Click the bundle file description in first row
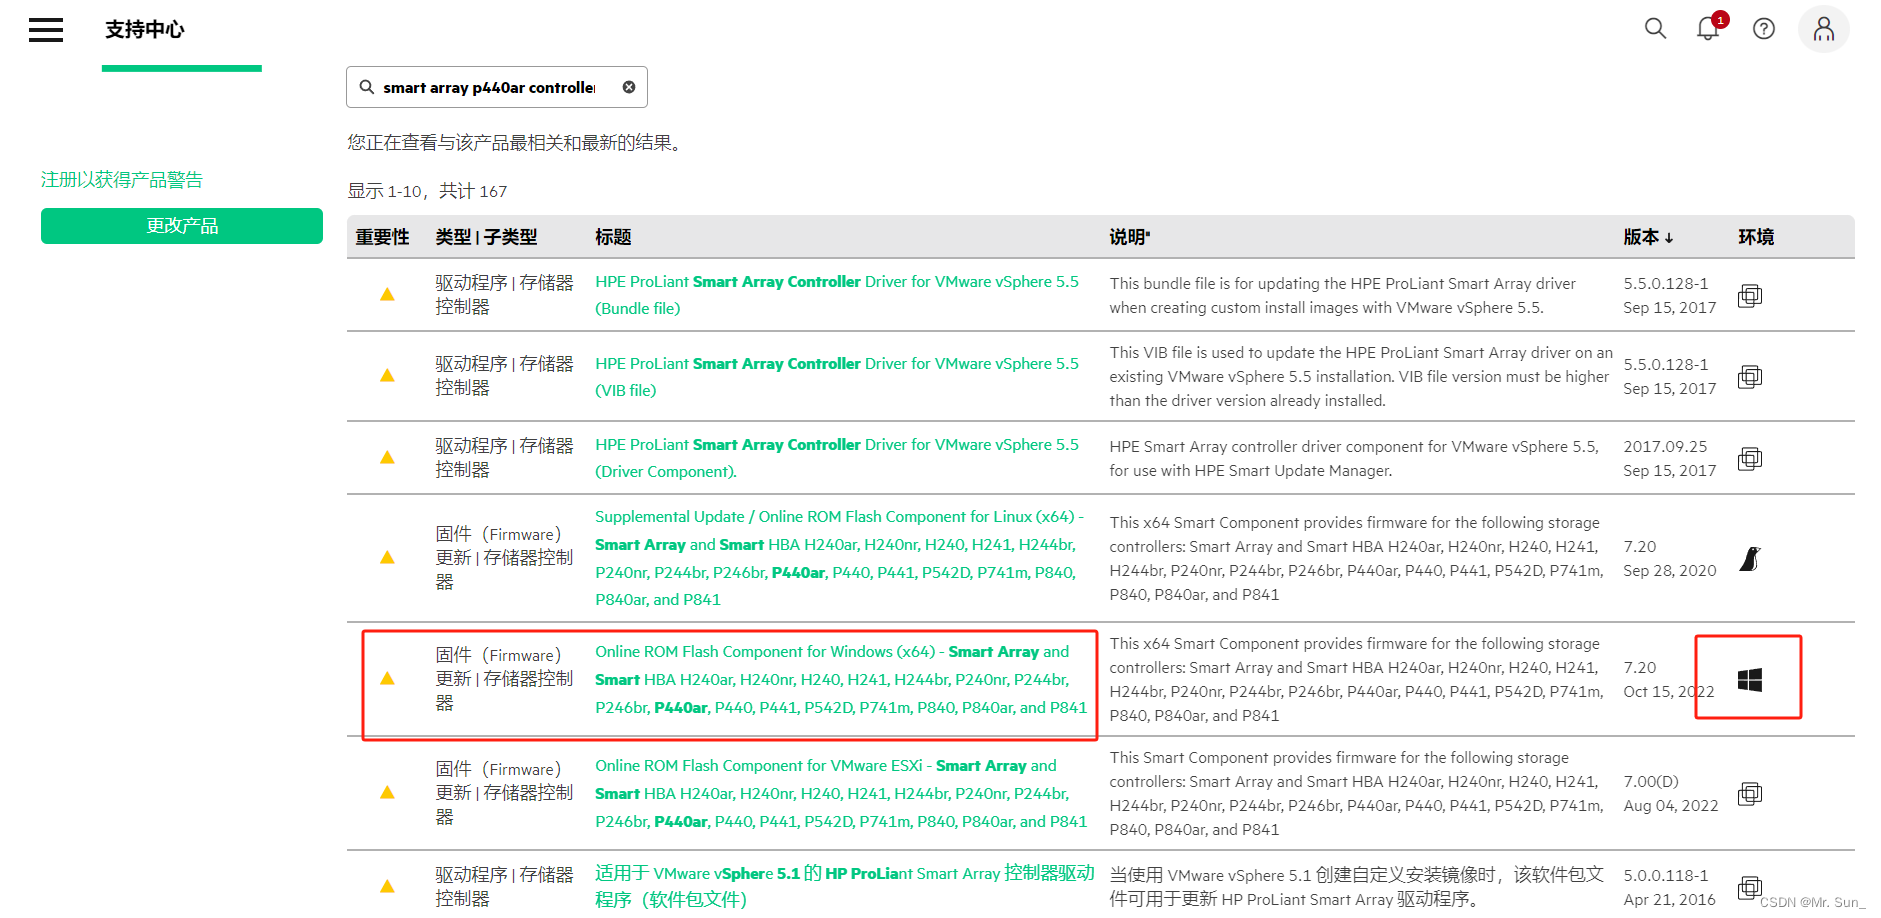Screen dimensions: 1881x918 tap(1342, 296)
